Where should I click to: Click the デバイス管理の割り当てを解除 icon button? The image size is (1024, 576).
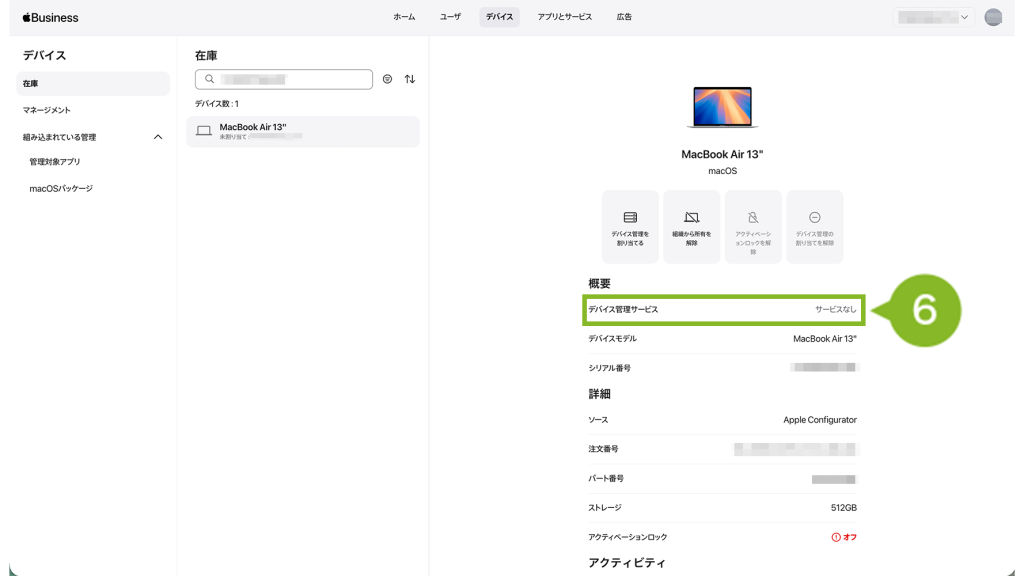pyautogui.click(x=814, y=227)
